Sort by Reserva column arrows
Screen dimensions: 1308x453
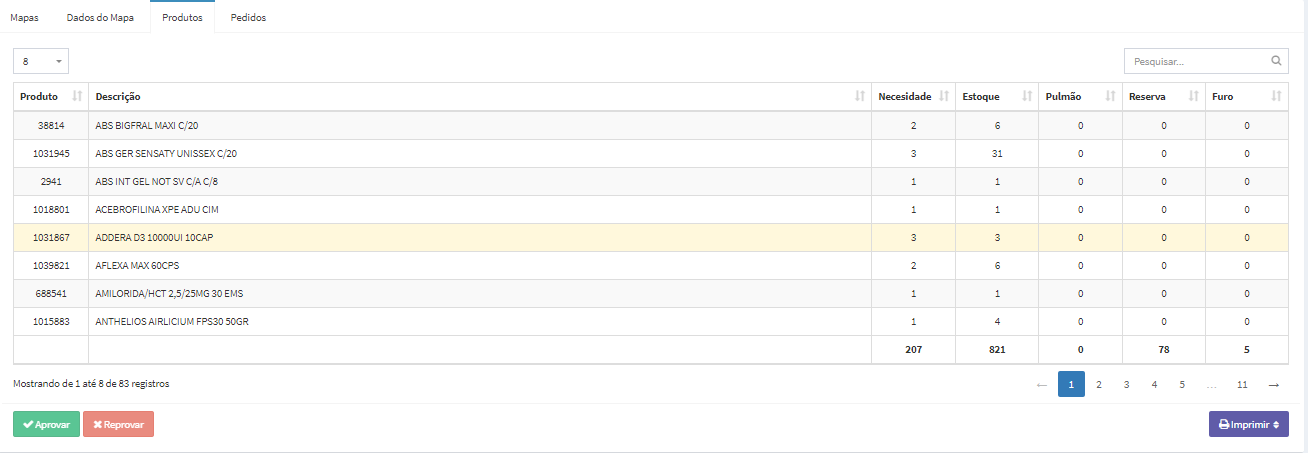tap(1193, 96)
